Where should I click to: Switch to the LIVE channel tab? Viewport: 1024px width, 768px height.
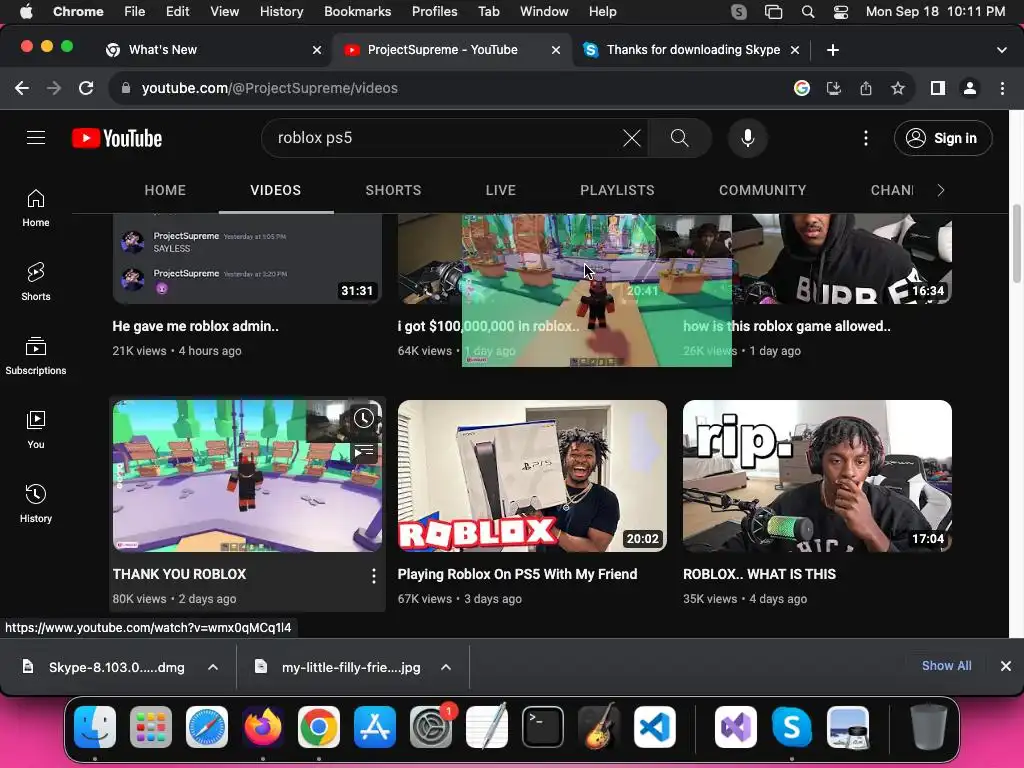501,190
